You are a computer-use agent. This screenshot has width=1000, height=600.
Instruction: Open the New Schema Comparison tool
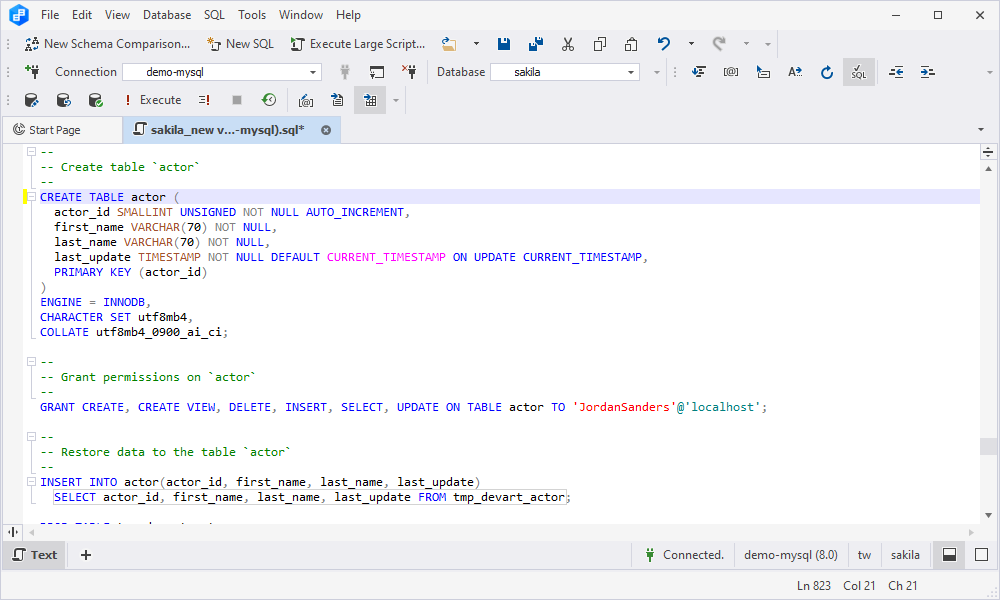(107, 43)
